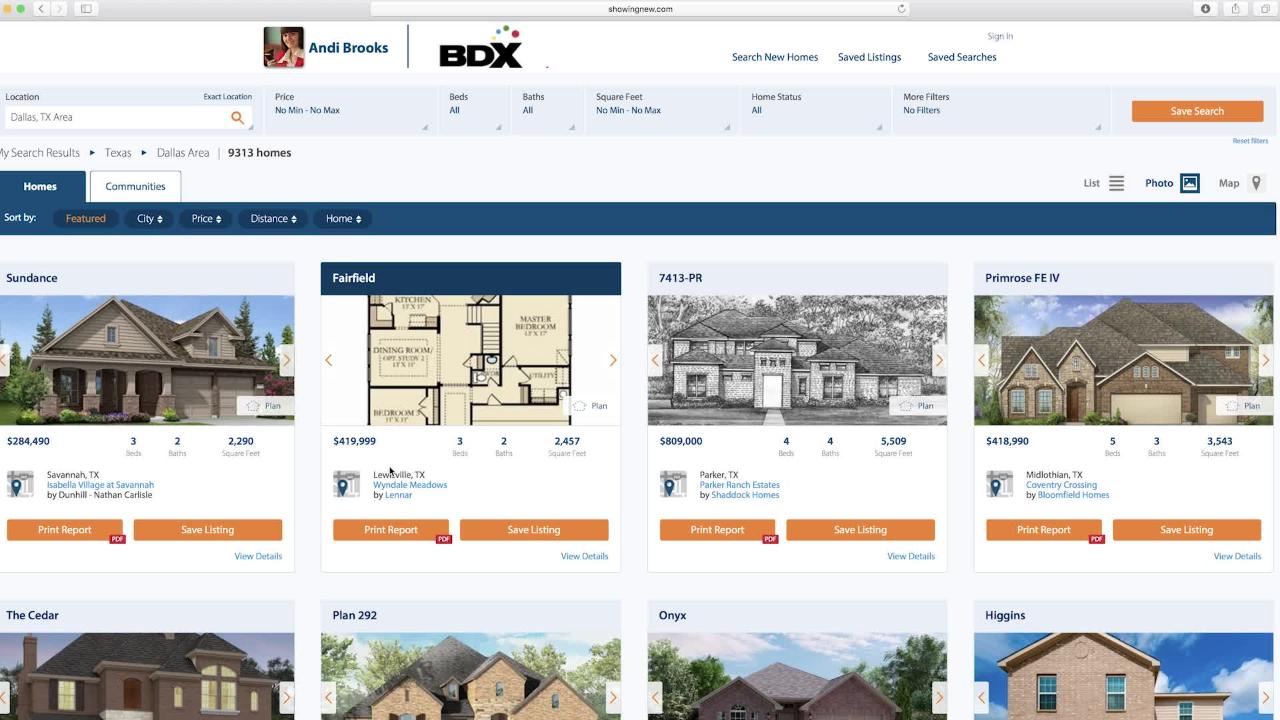Click Plan badge on 7413-PR photo

[918, 406]
